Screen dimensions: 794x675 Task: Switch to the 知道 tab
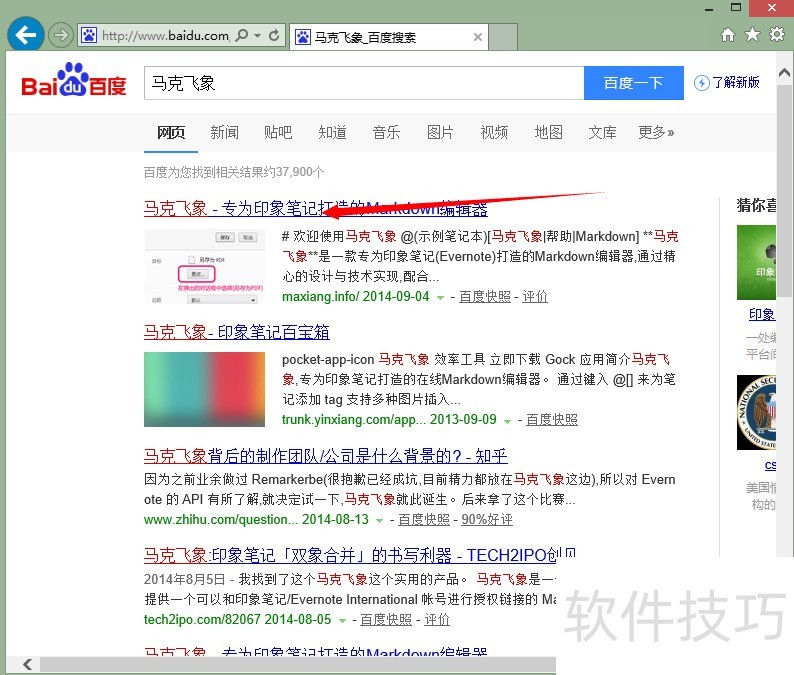332,133
